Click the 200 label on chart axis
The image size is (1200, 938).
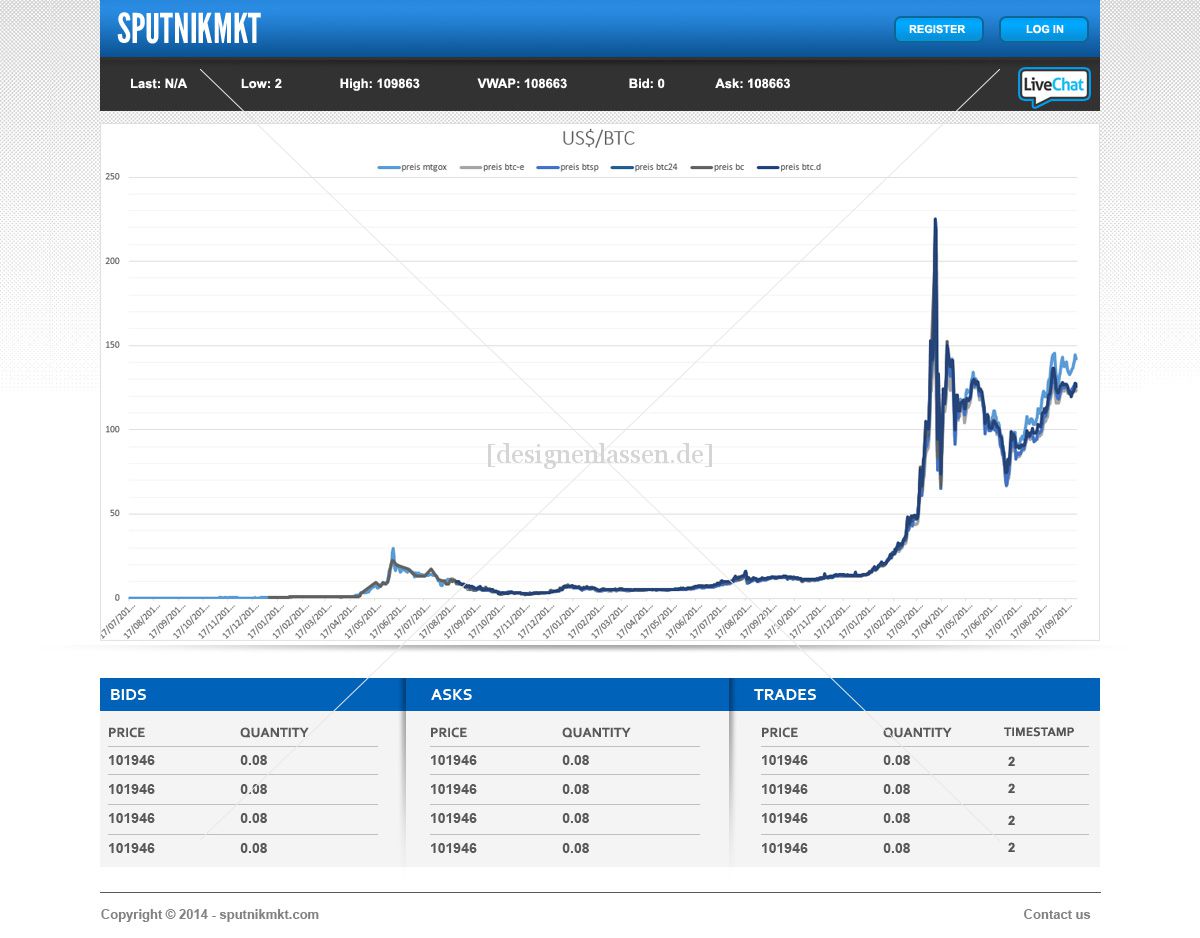coord(112,261)
